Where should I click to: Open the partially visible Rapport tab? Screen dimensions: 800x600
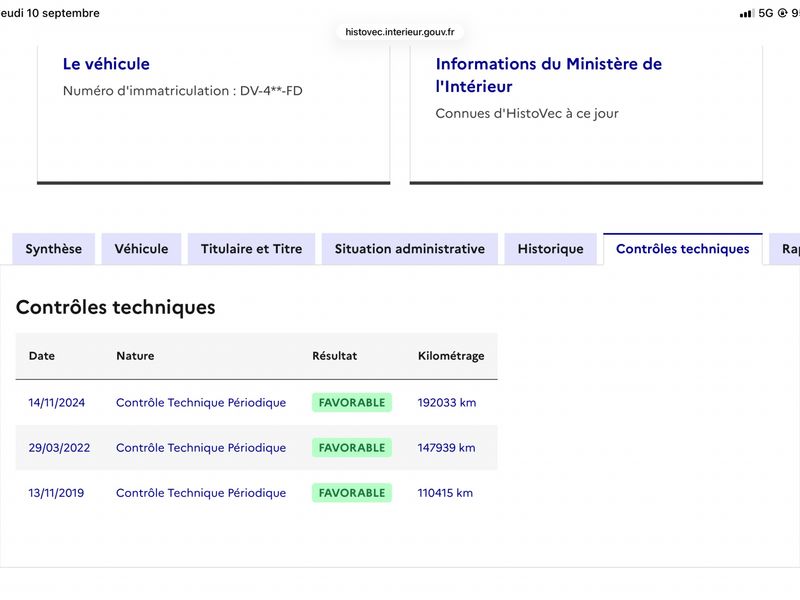785,249
